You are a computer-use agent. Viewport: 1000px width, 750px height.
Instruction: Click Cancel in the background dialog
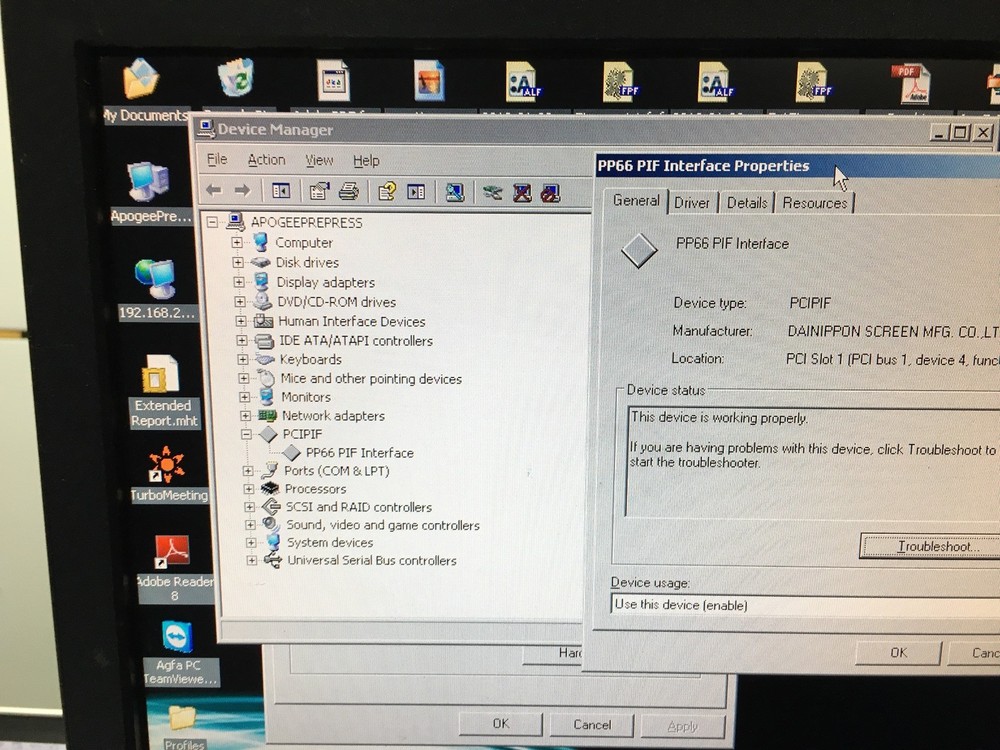(x=592, y=725)
